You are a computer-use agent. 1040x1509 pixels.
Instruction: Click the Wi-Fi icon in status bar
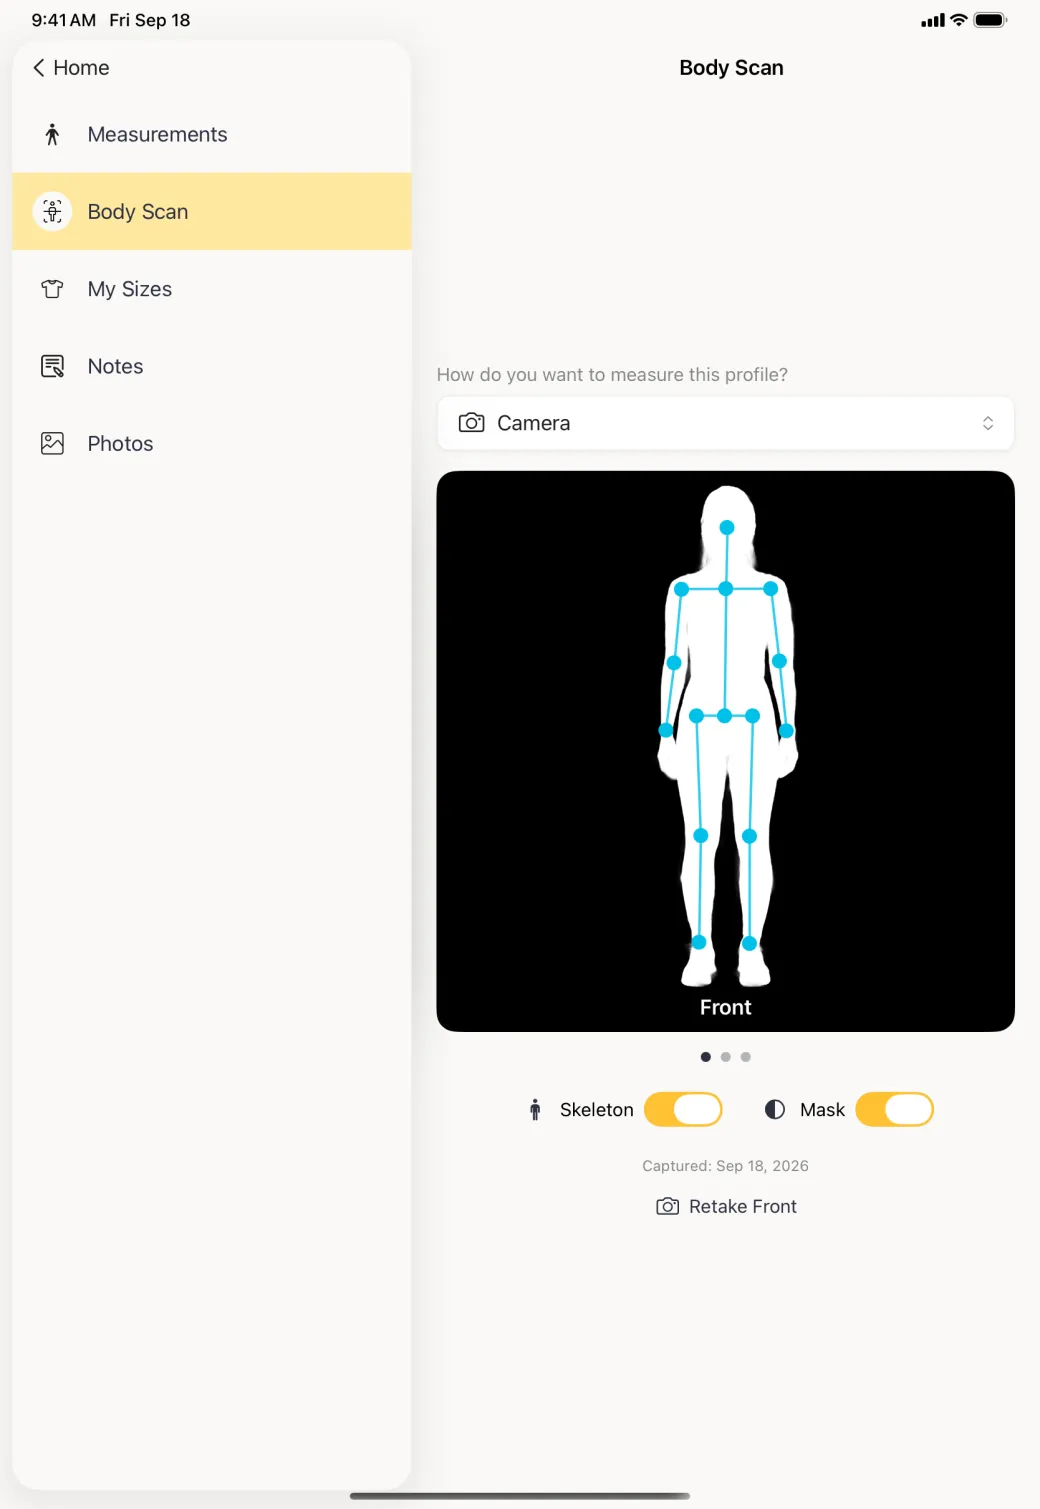[x=958, y=20]
